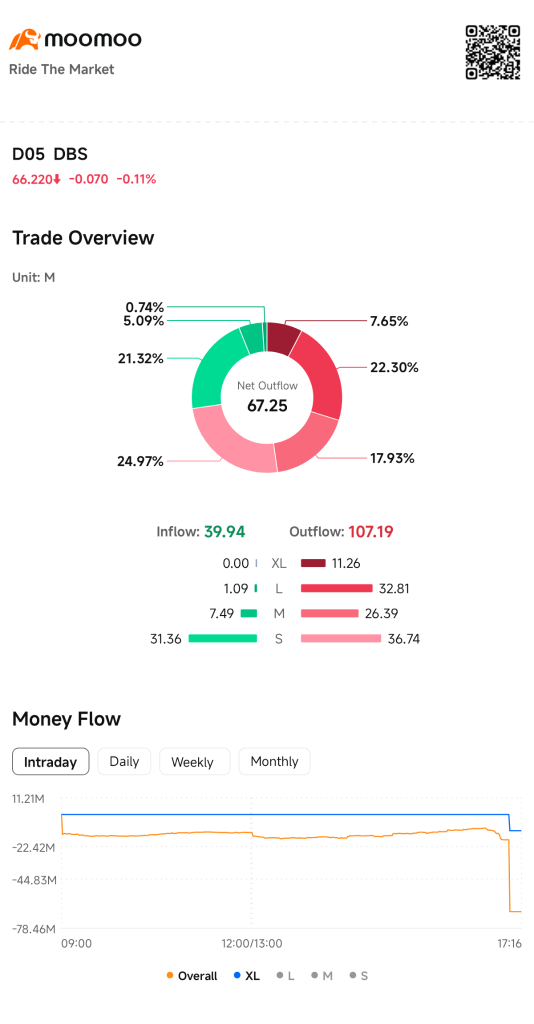This screenshot has width=534, height=1024.
Task: Toggle the XL blue series legend
Action: [246, 976]
